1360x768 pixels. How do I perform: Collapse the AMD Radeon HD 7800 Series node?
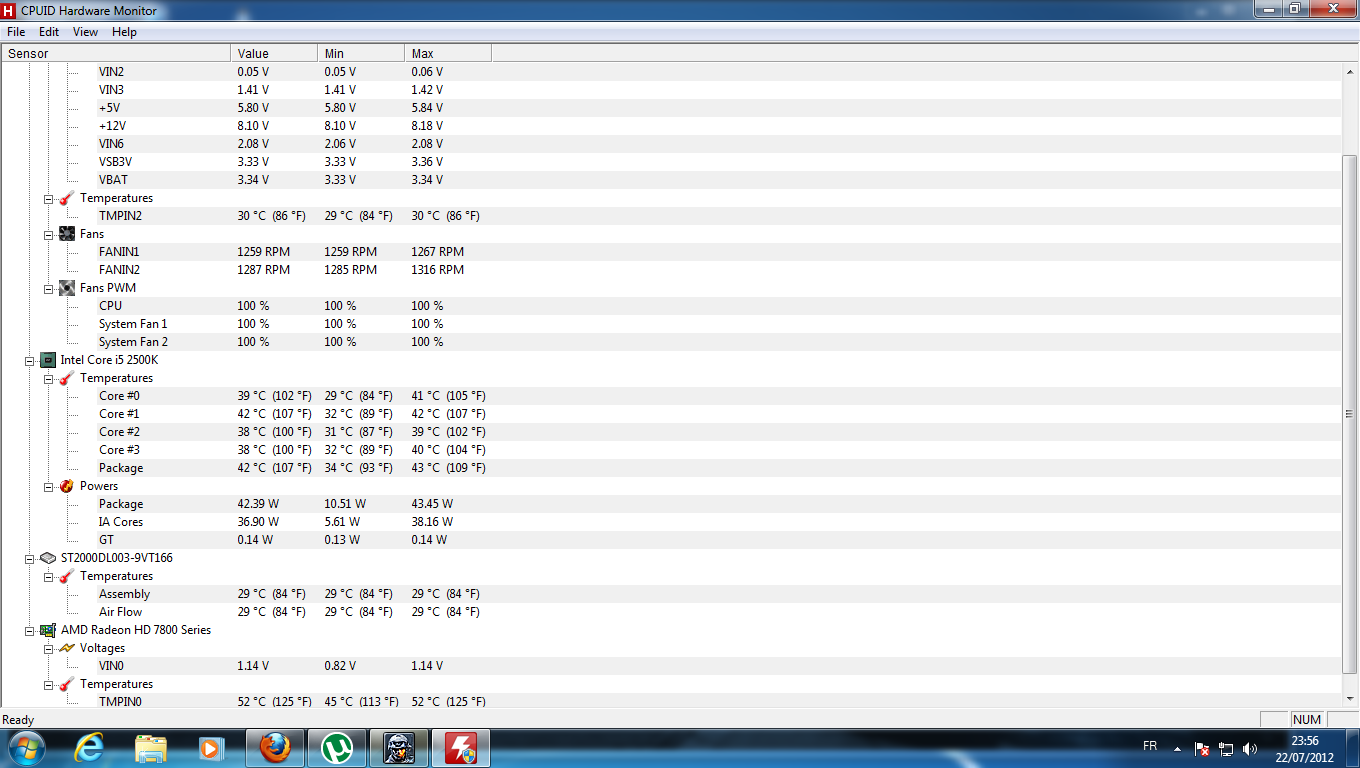pos(30,630)
